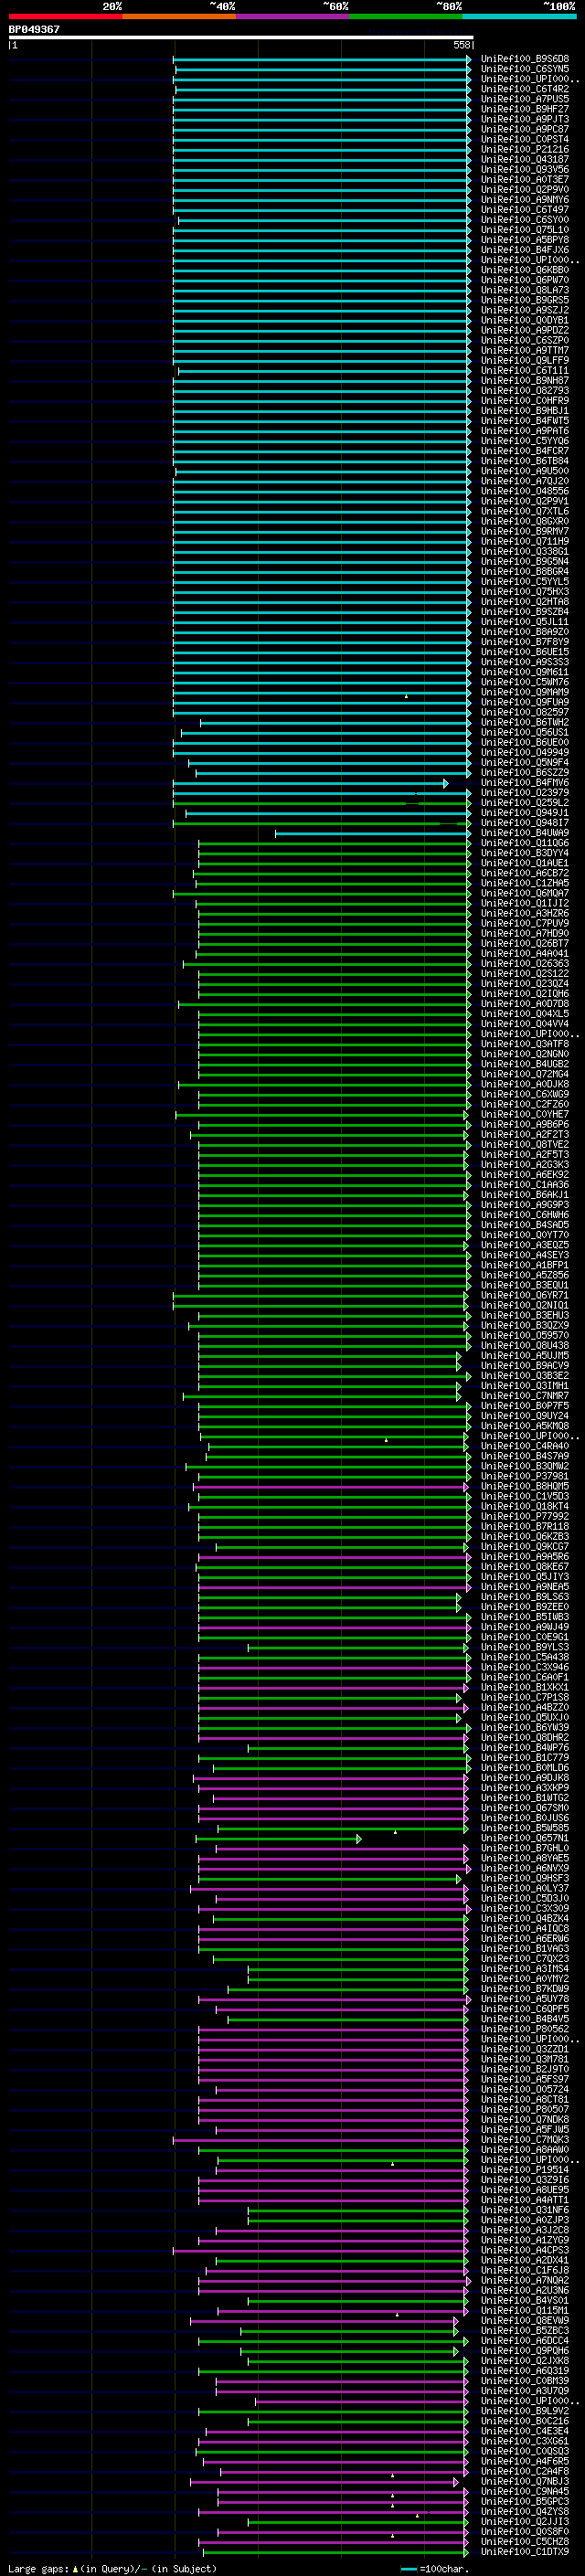
Task: Click the label UniRef100_A7NQA2
Action: pos(525,2280)
